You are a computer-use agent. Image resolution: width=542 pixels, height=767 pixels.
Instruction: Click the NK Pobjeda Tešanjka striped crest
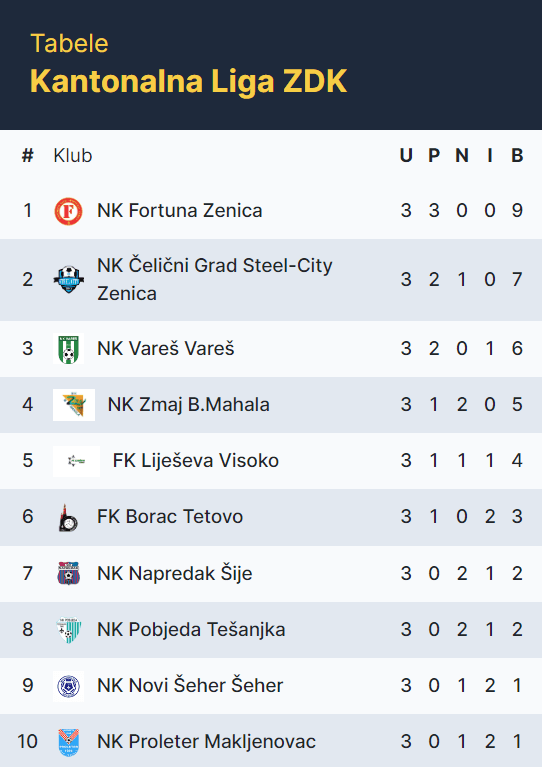(x=68, y=630)
